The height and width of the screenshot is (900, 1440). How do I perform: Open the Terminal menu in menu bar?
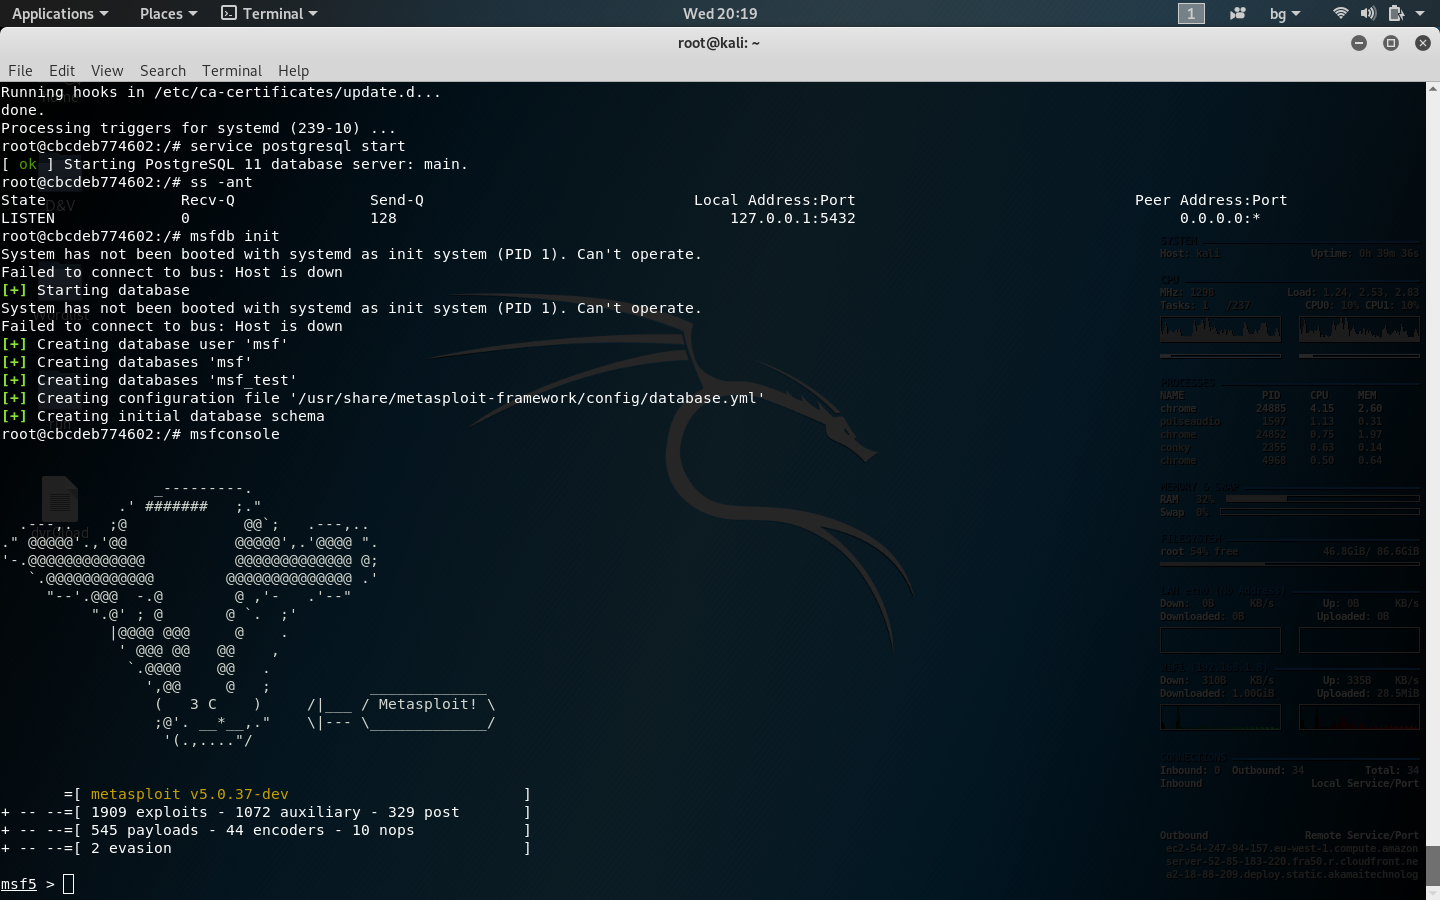pyautogui.click(x=232, y=71)
